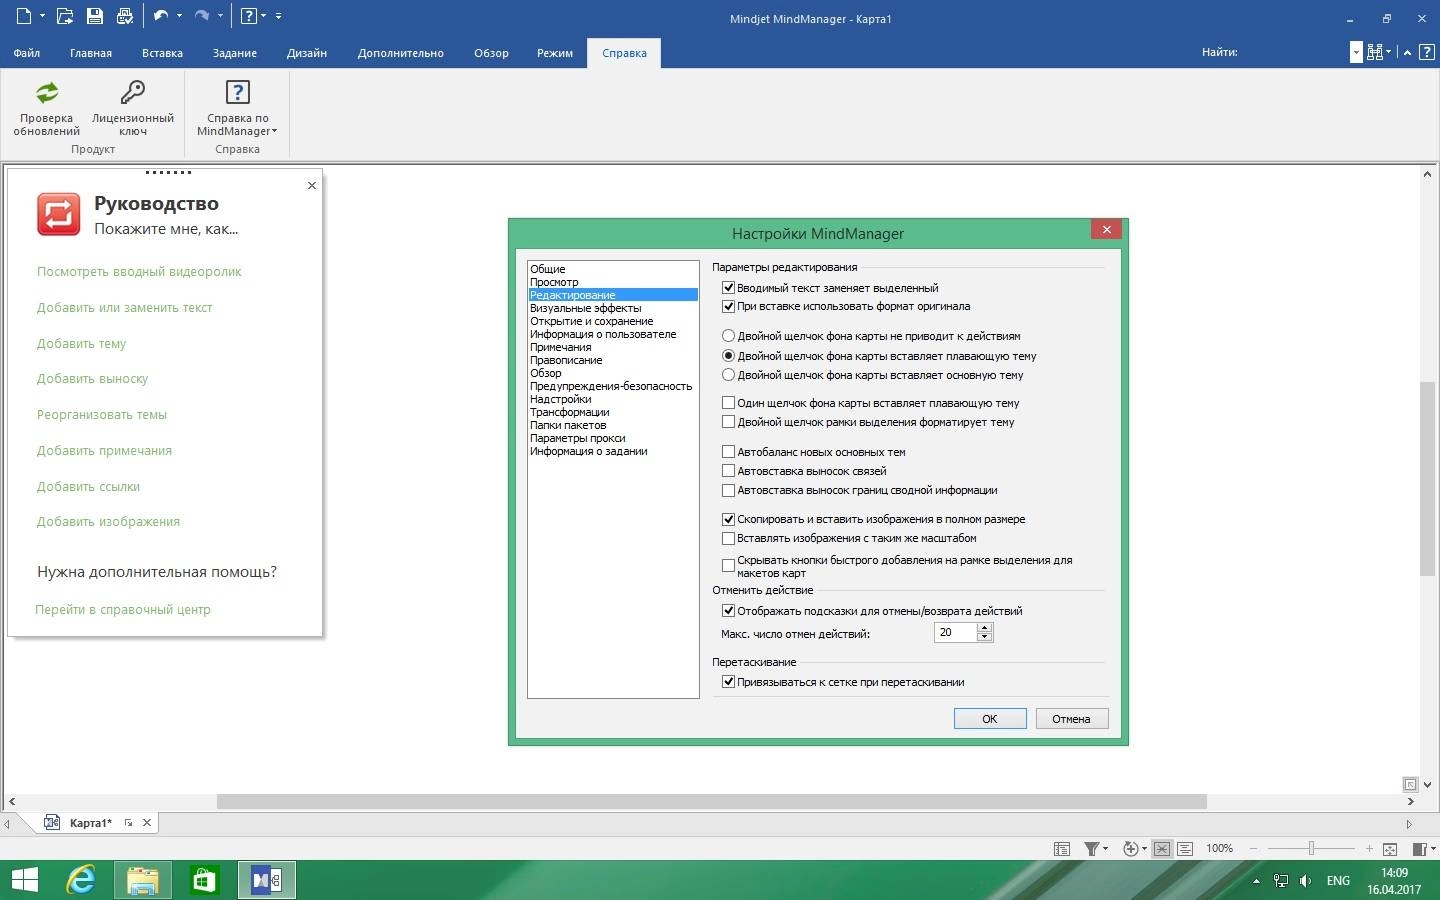Check Автовставка выносок связей
1440x900 pixels.
(728, 471)
